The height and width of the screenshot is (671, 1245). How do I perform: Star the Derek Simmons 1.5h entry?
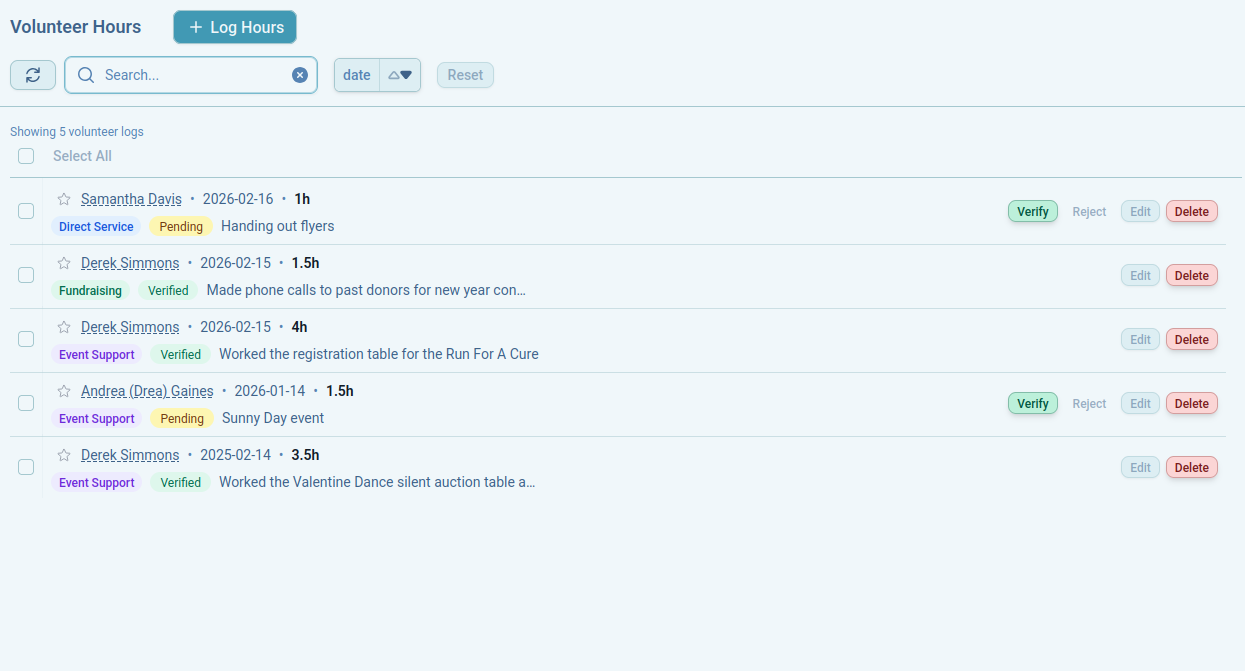coord(64,263)
